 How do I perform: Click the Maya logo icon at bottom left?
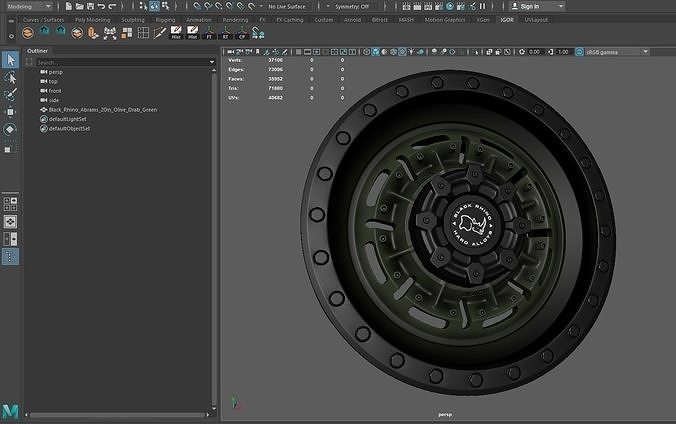(x=10, y=411)
